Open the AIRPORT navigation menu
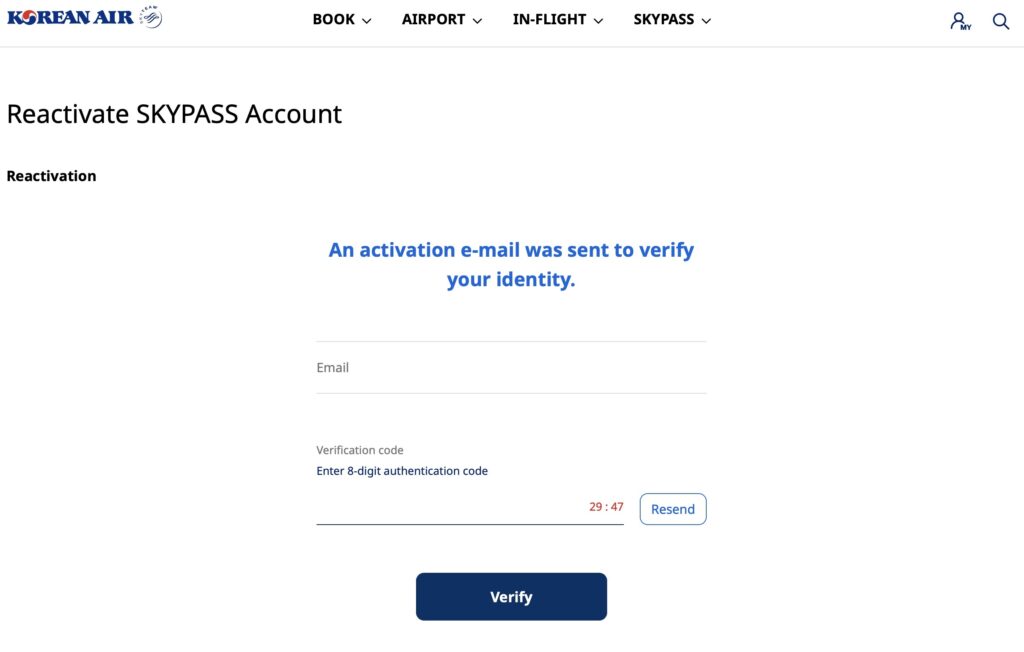The image size is (1024, 652). point(433,20)
